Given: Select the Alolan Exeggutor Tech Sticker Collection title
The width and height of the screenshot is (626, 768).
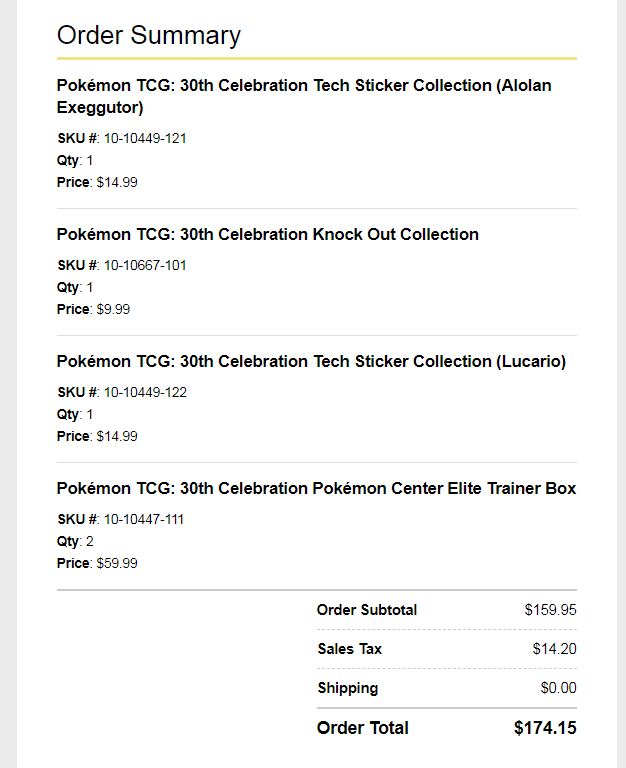Looking at the screenshot, I should pos(304,96).
